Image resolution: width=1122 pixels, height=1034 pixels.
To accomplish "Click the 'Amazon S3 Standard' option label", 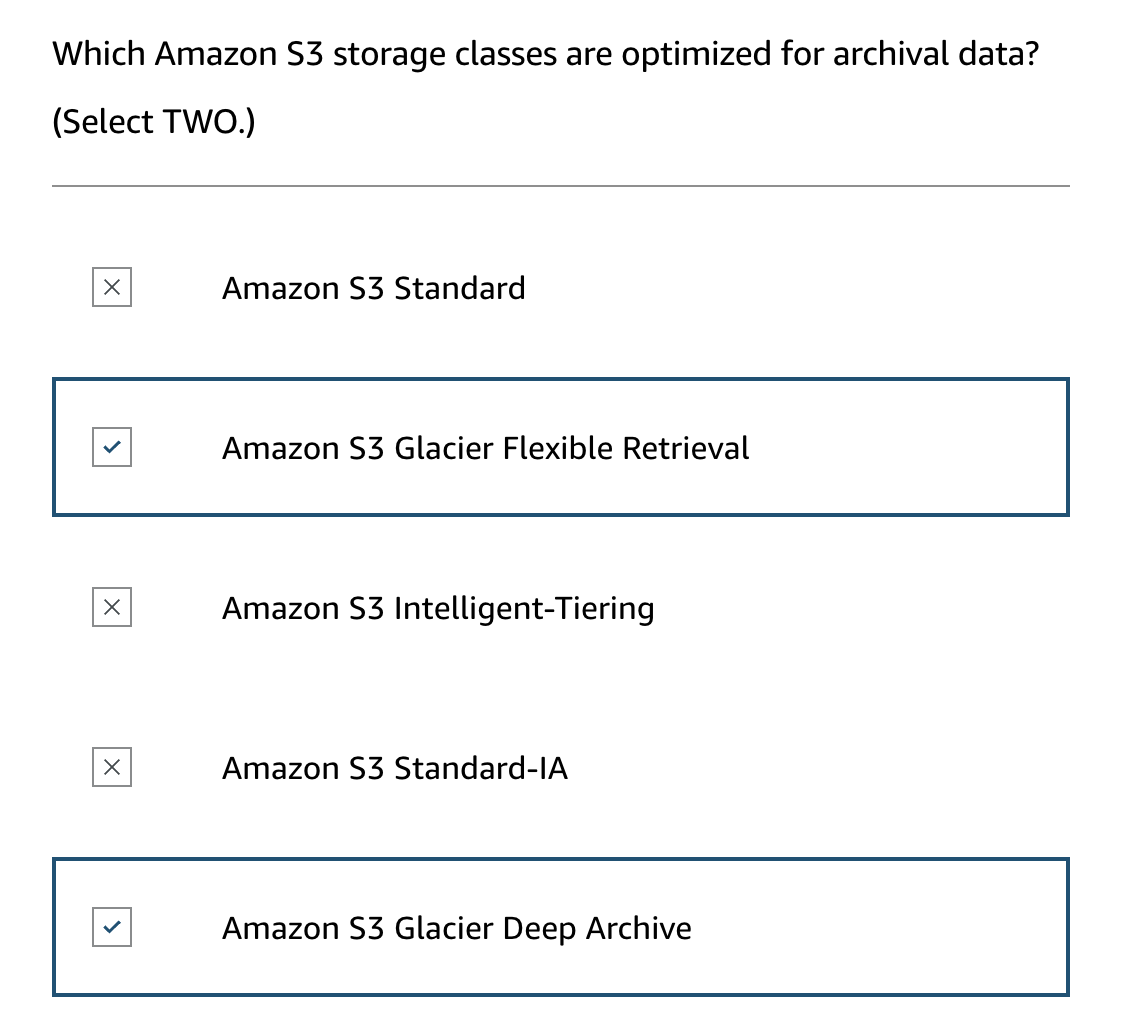I will 373,288.
